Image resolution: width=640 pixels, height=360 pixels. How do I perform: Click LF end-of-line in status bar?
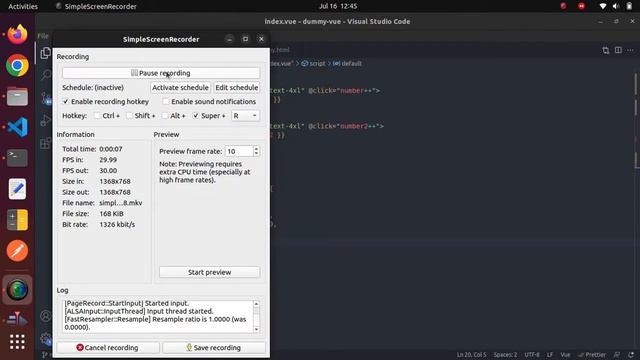(550, 355)
